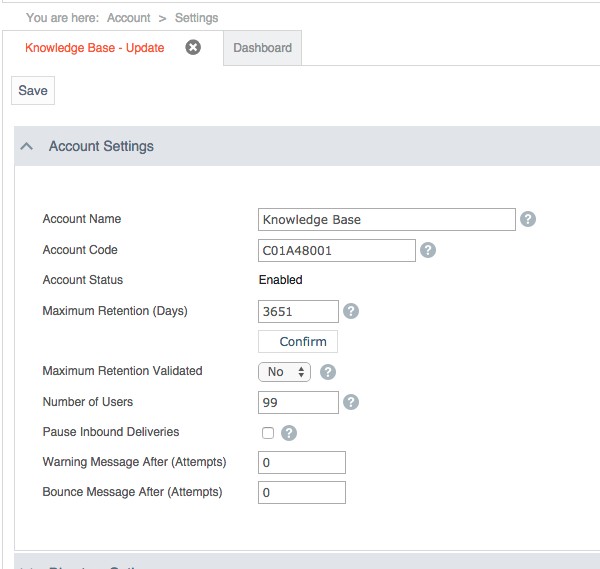Click the Enabled account status text
Viewport: 600px width, 569px height.
point(280,280)
